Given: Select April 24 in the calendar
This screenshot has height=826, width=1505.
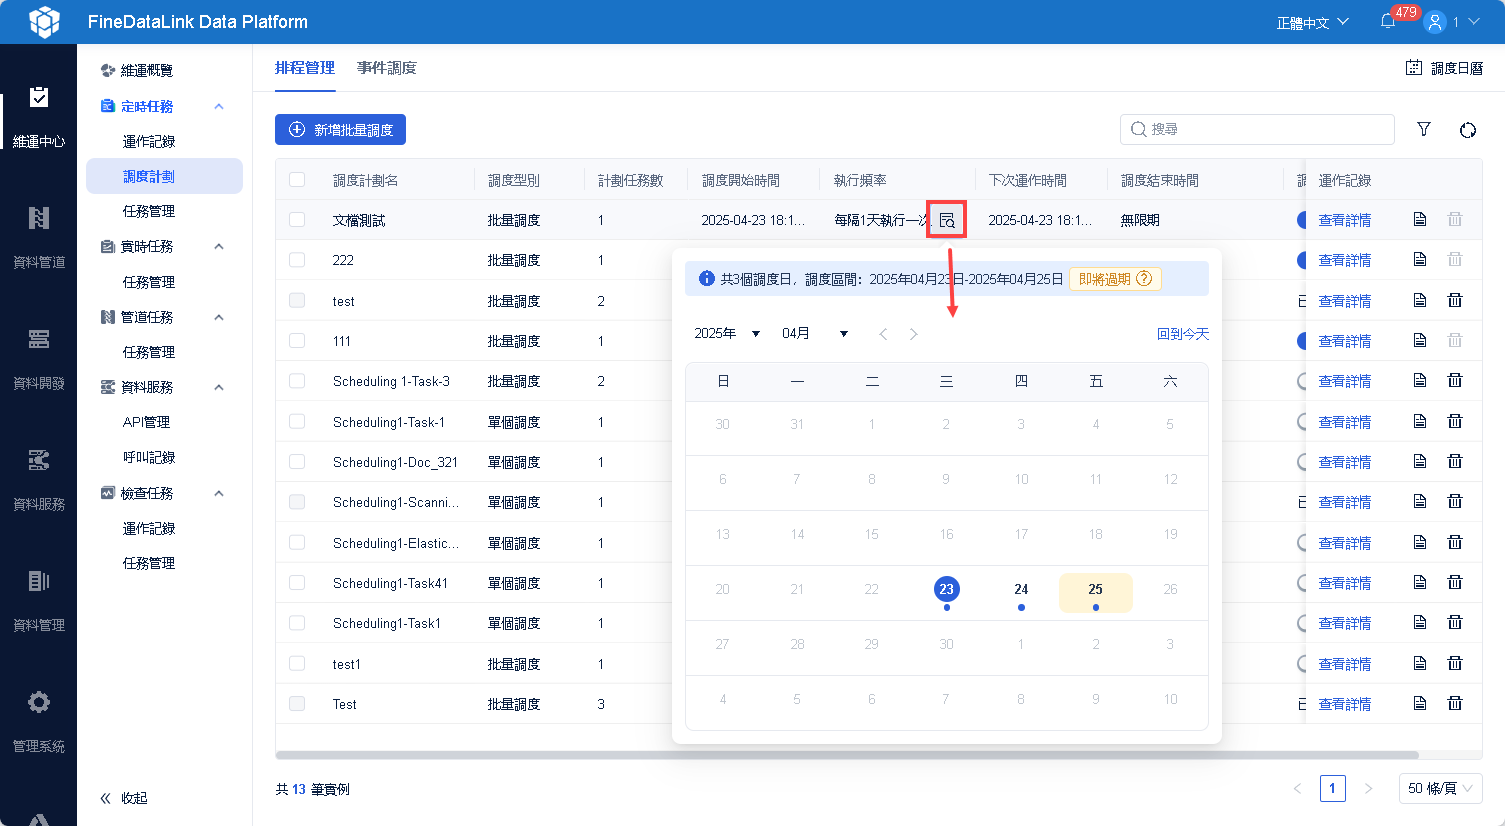Looking at the screenshot, I should click(1021, 590).
